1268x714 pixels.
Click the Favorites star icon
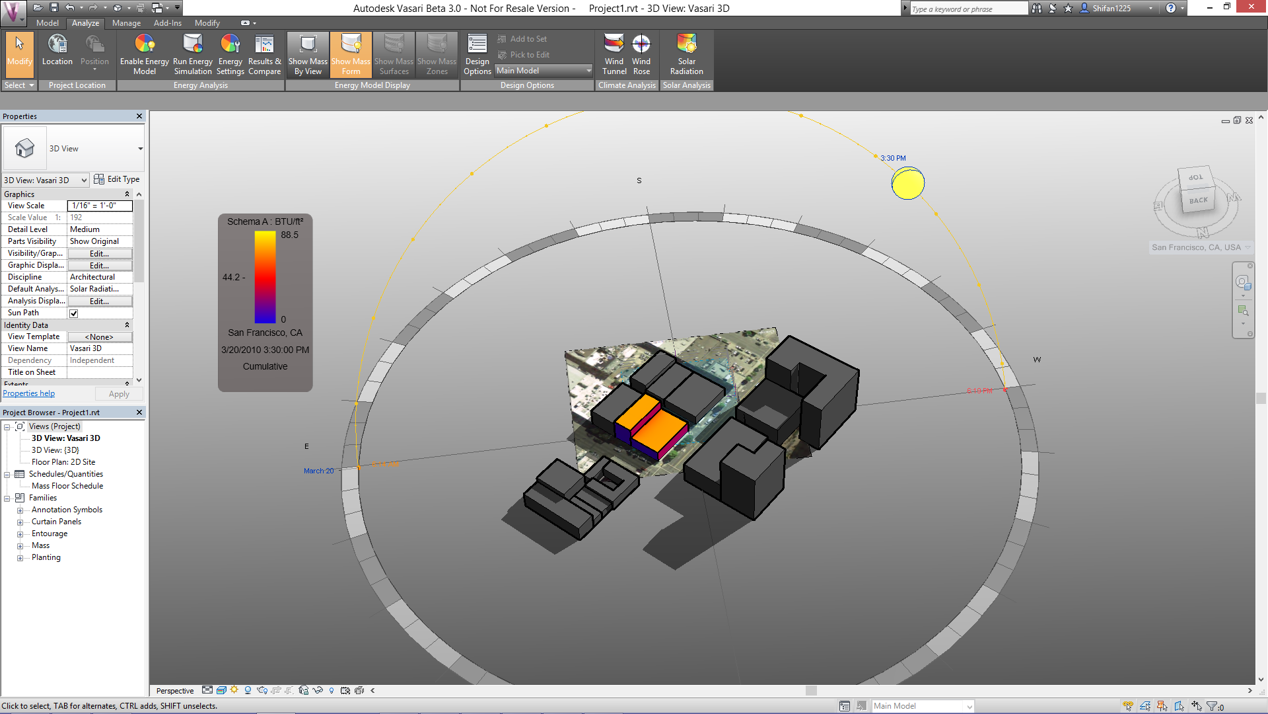pos(1068,8)
